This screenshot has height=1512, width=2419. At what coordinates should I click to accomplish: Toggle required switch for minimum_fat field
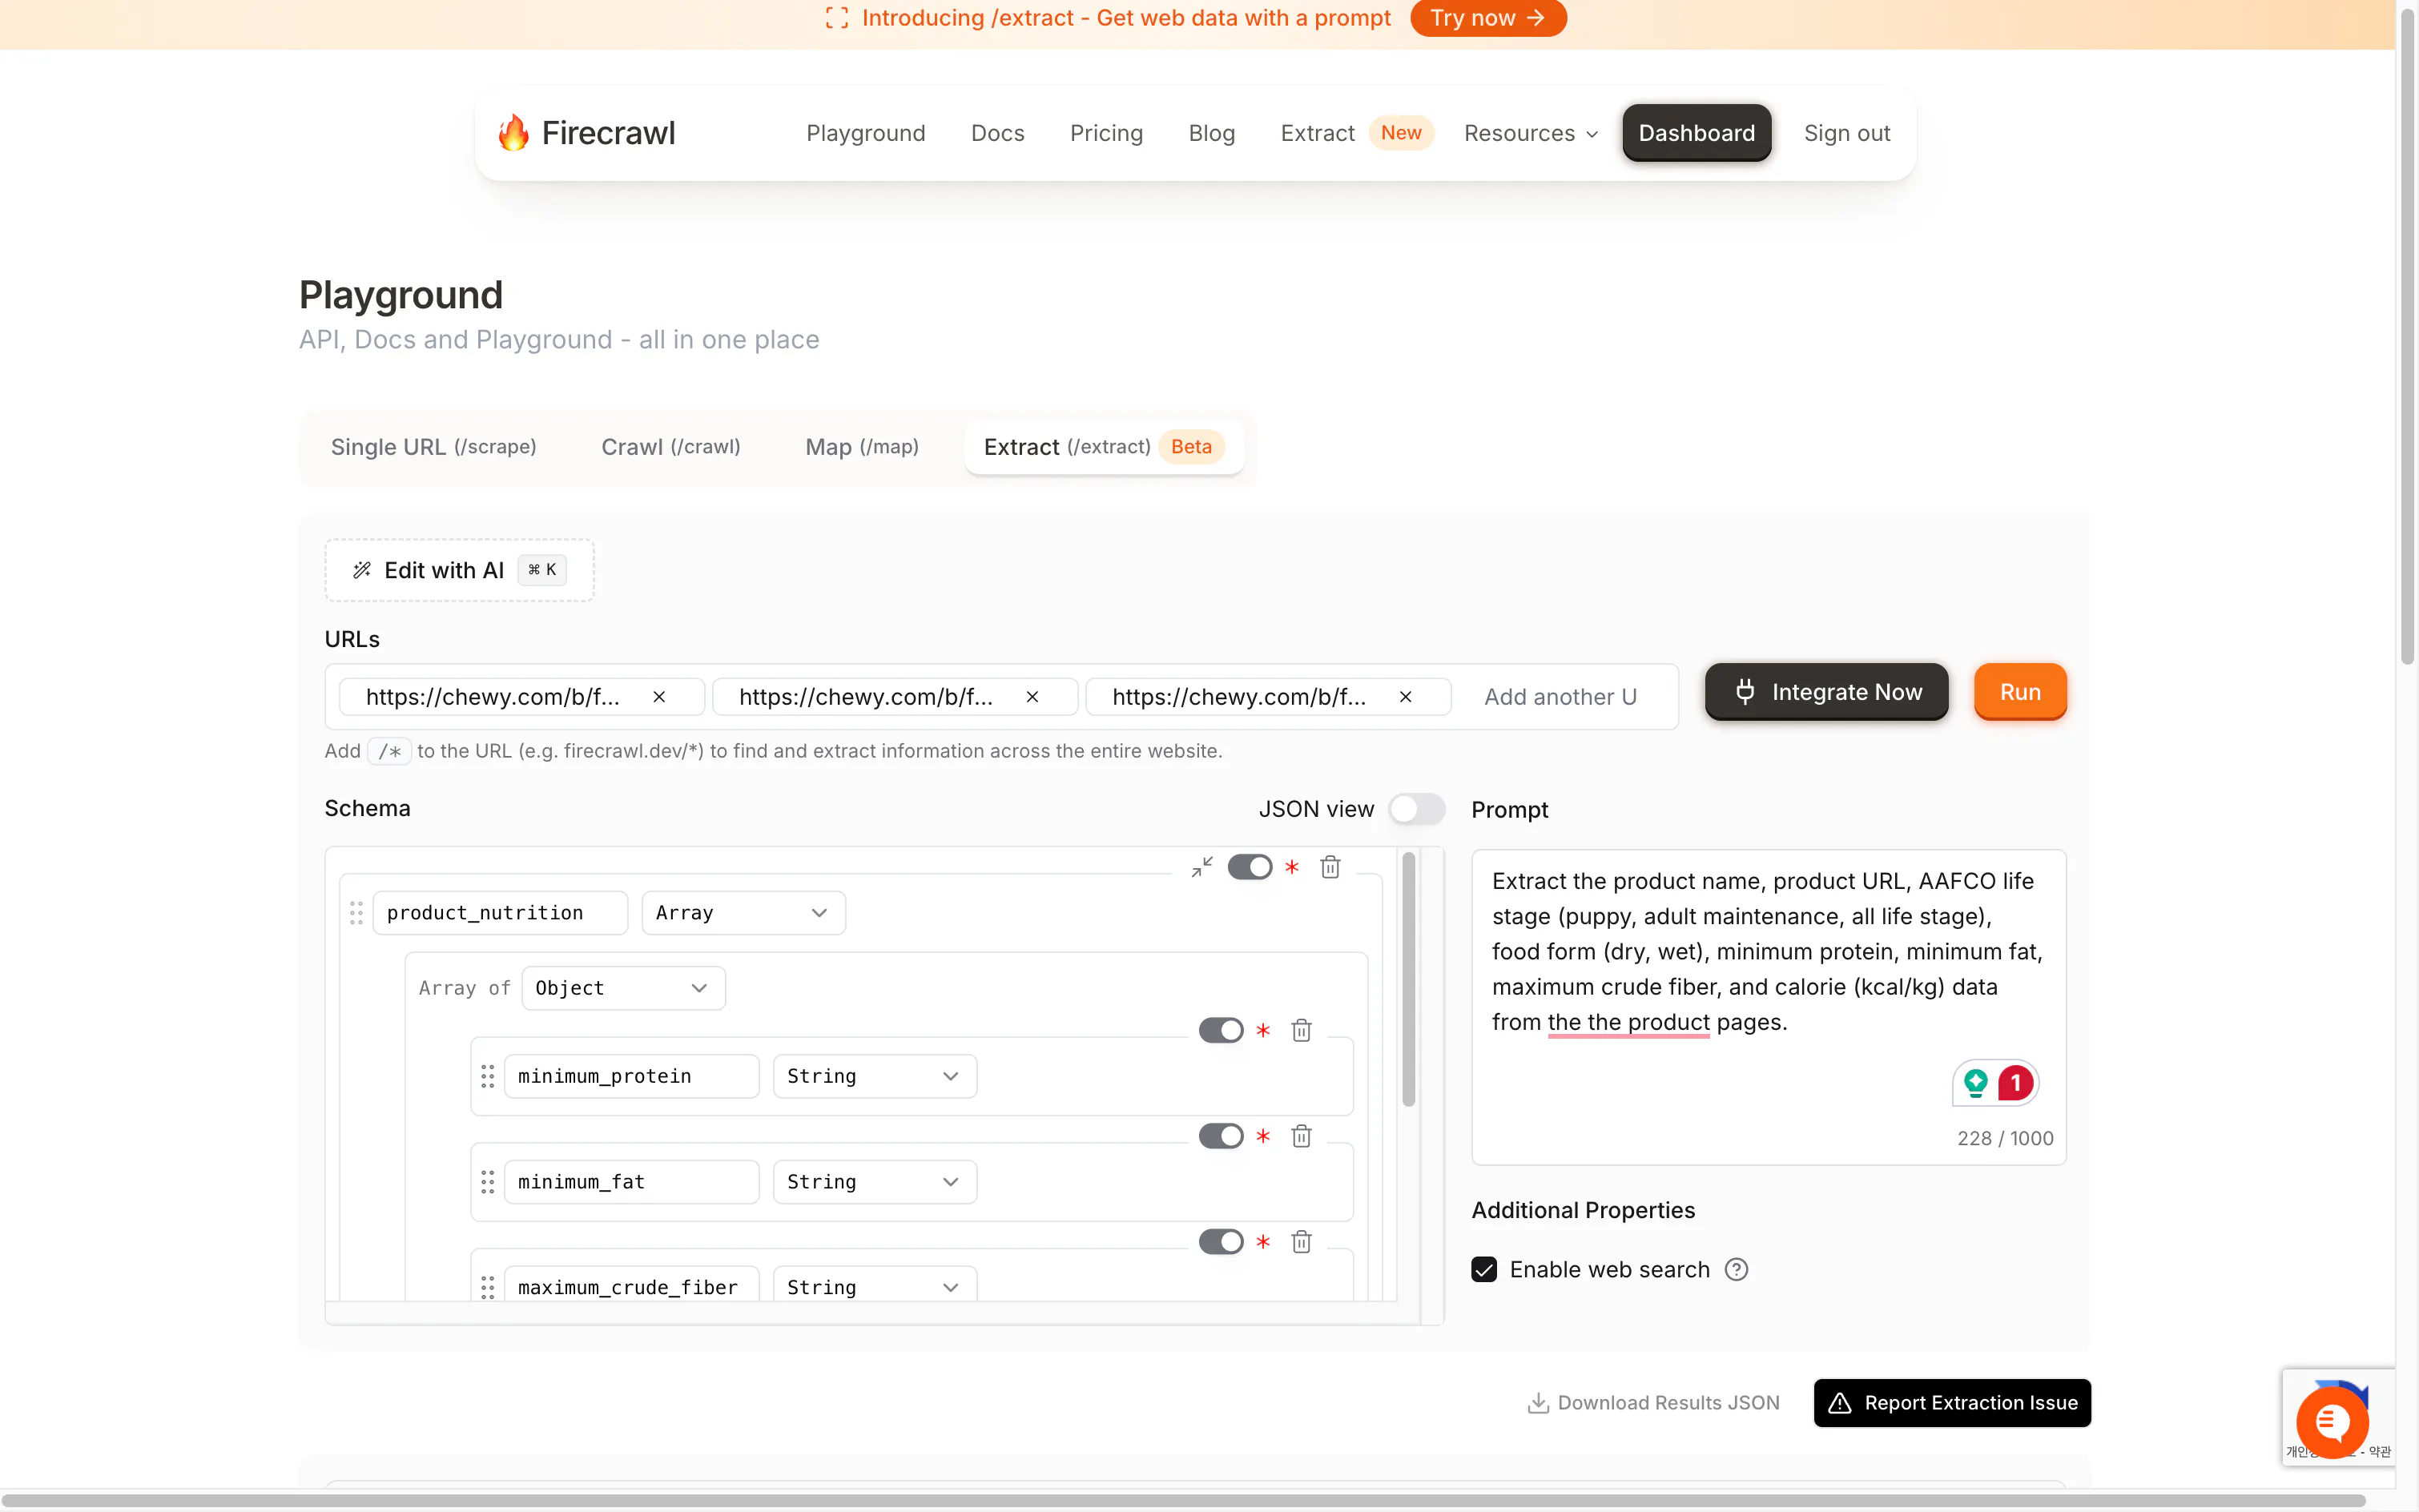(x=1221, y=1136)
